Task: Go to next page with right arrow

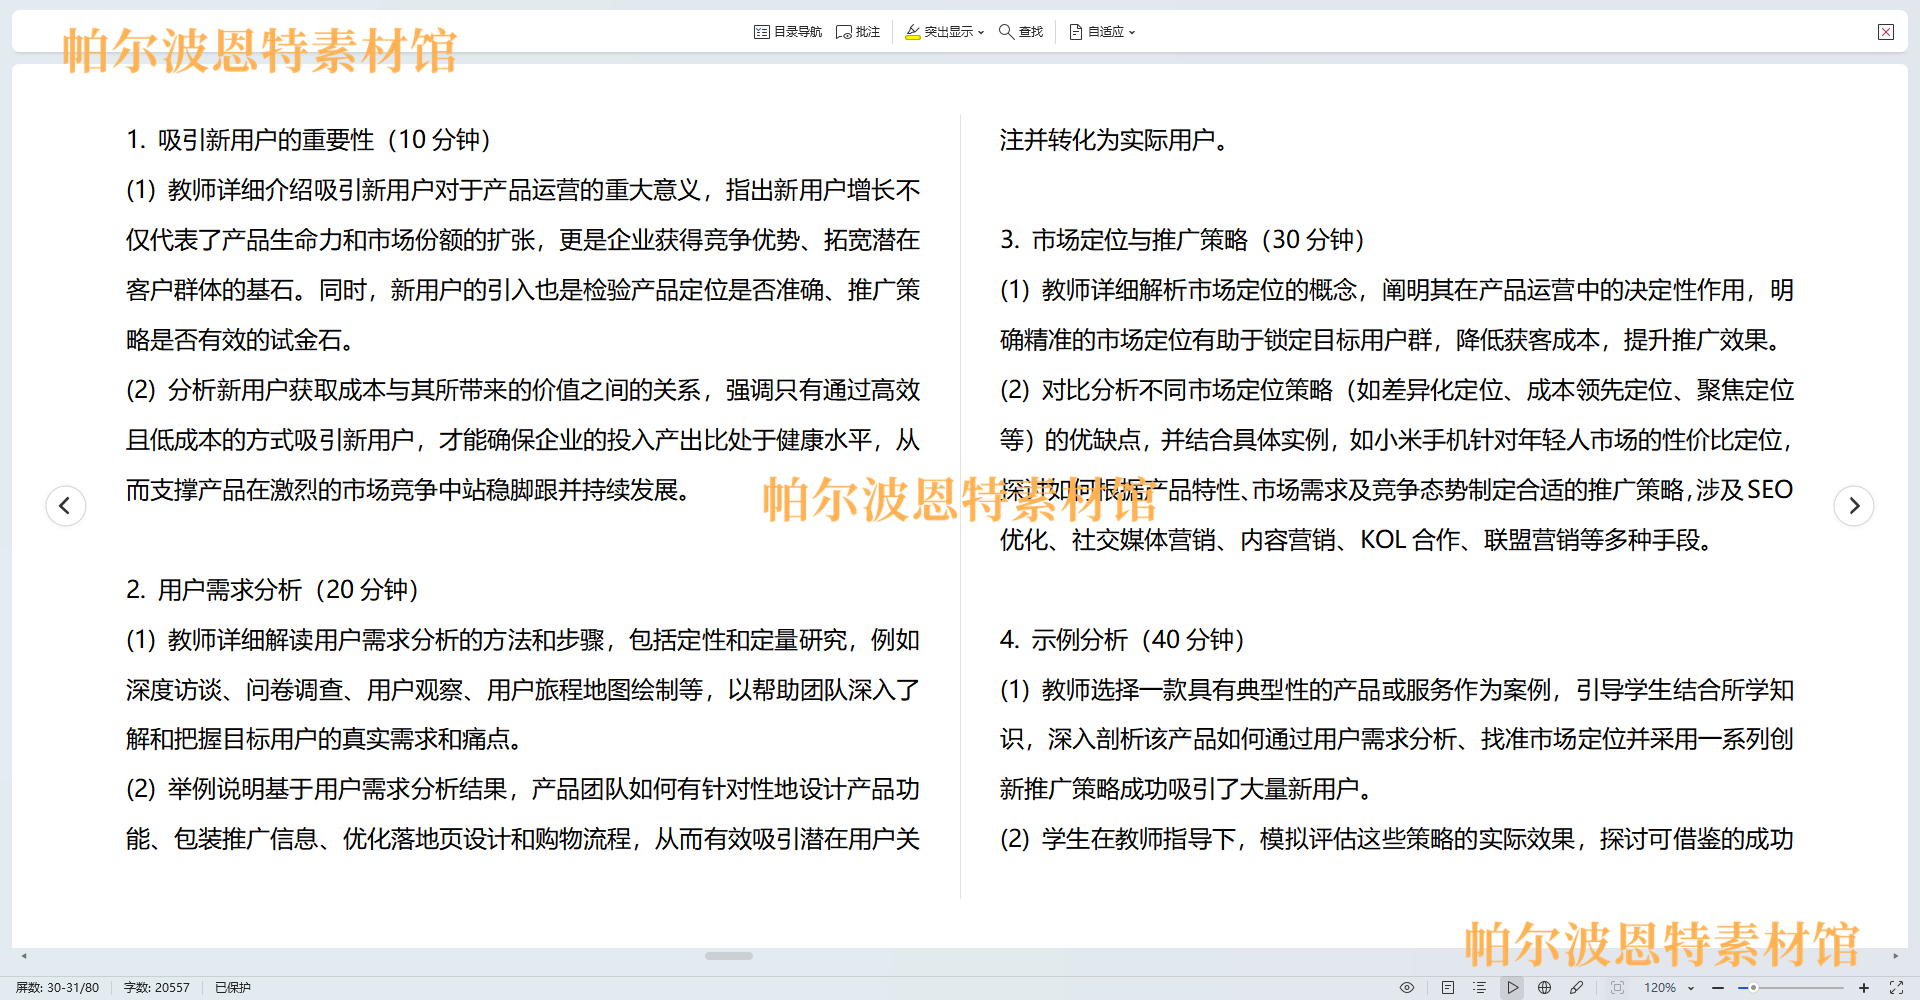Action: (x=1854, y=505)
